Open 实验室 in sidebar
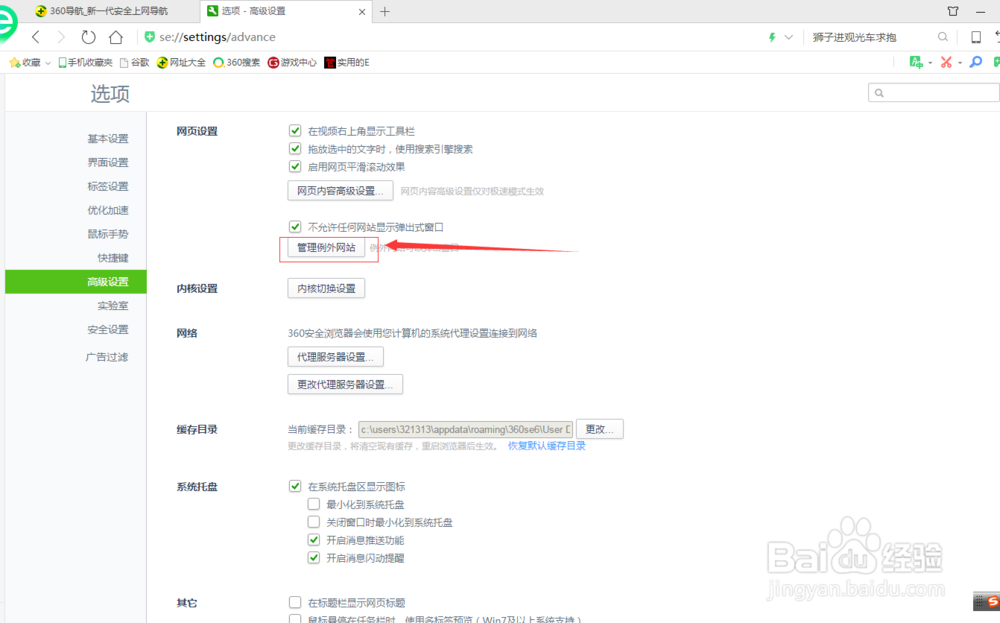This screenshot has height=623, width=1000. (x=113, y=305)
